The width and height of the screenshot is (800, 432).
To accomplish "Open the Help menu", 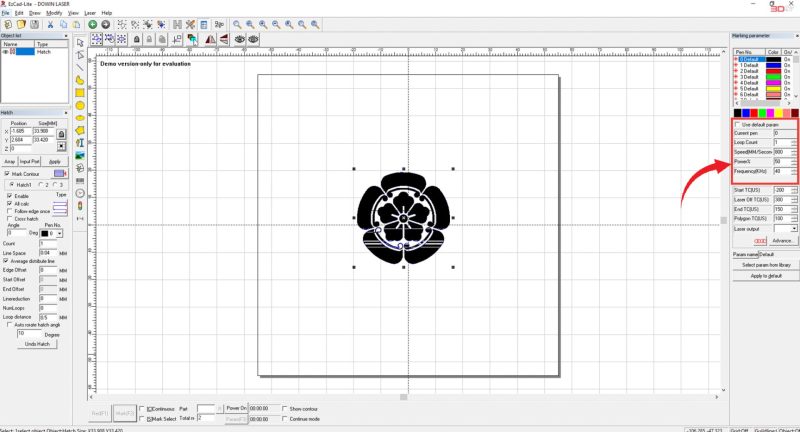I will pos(107,13).
